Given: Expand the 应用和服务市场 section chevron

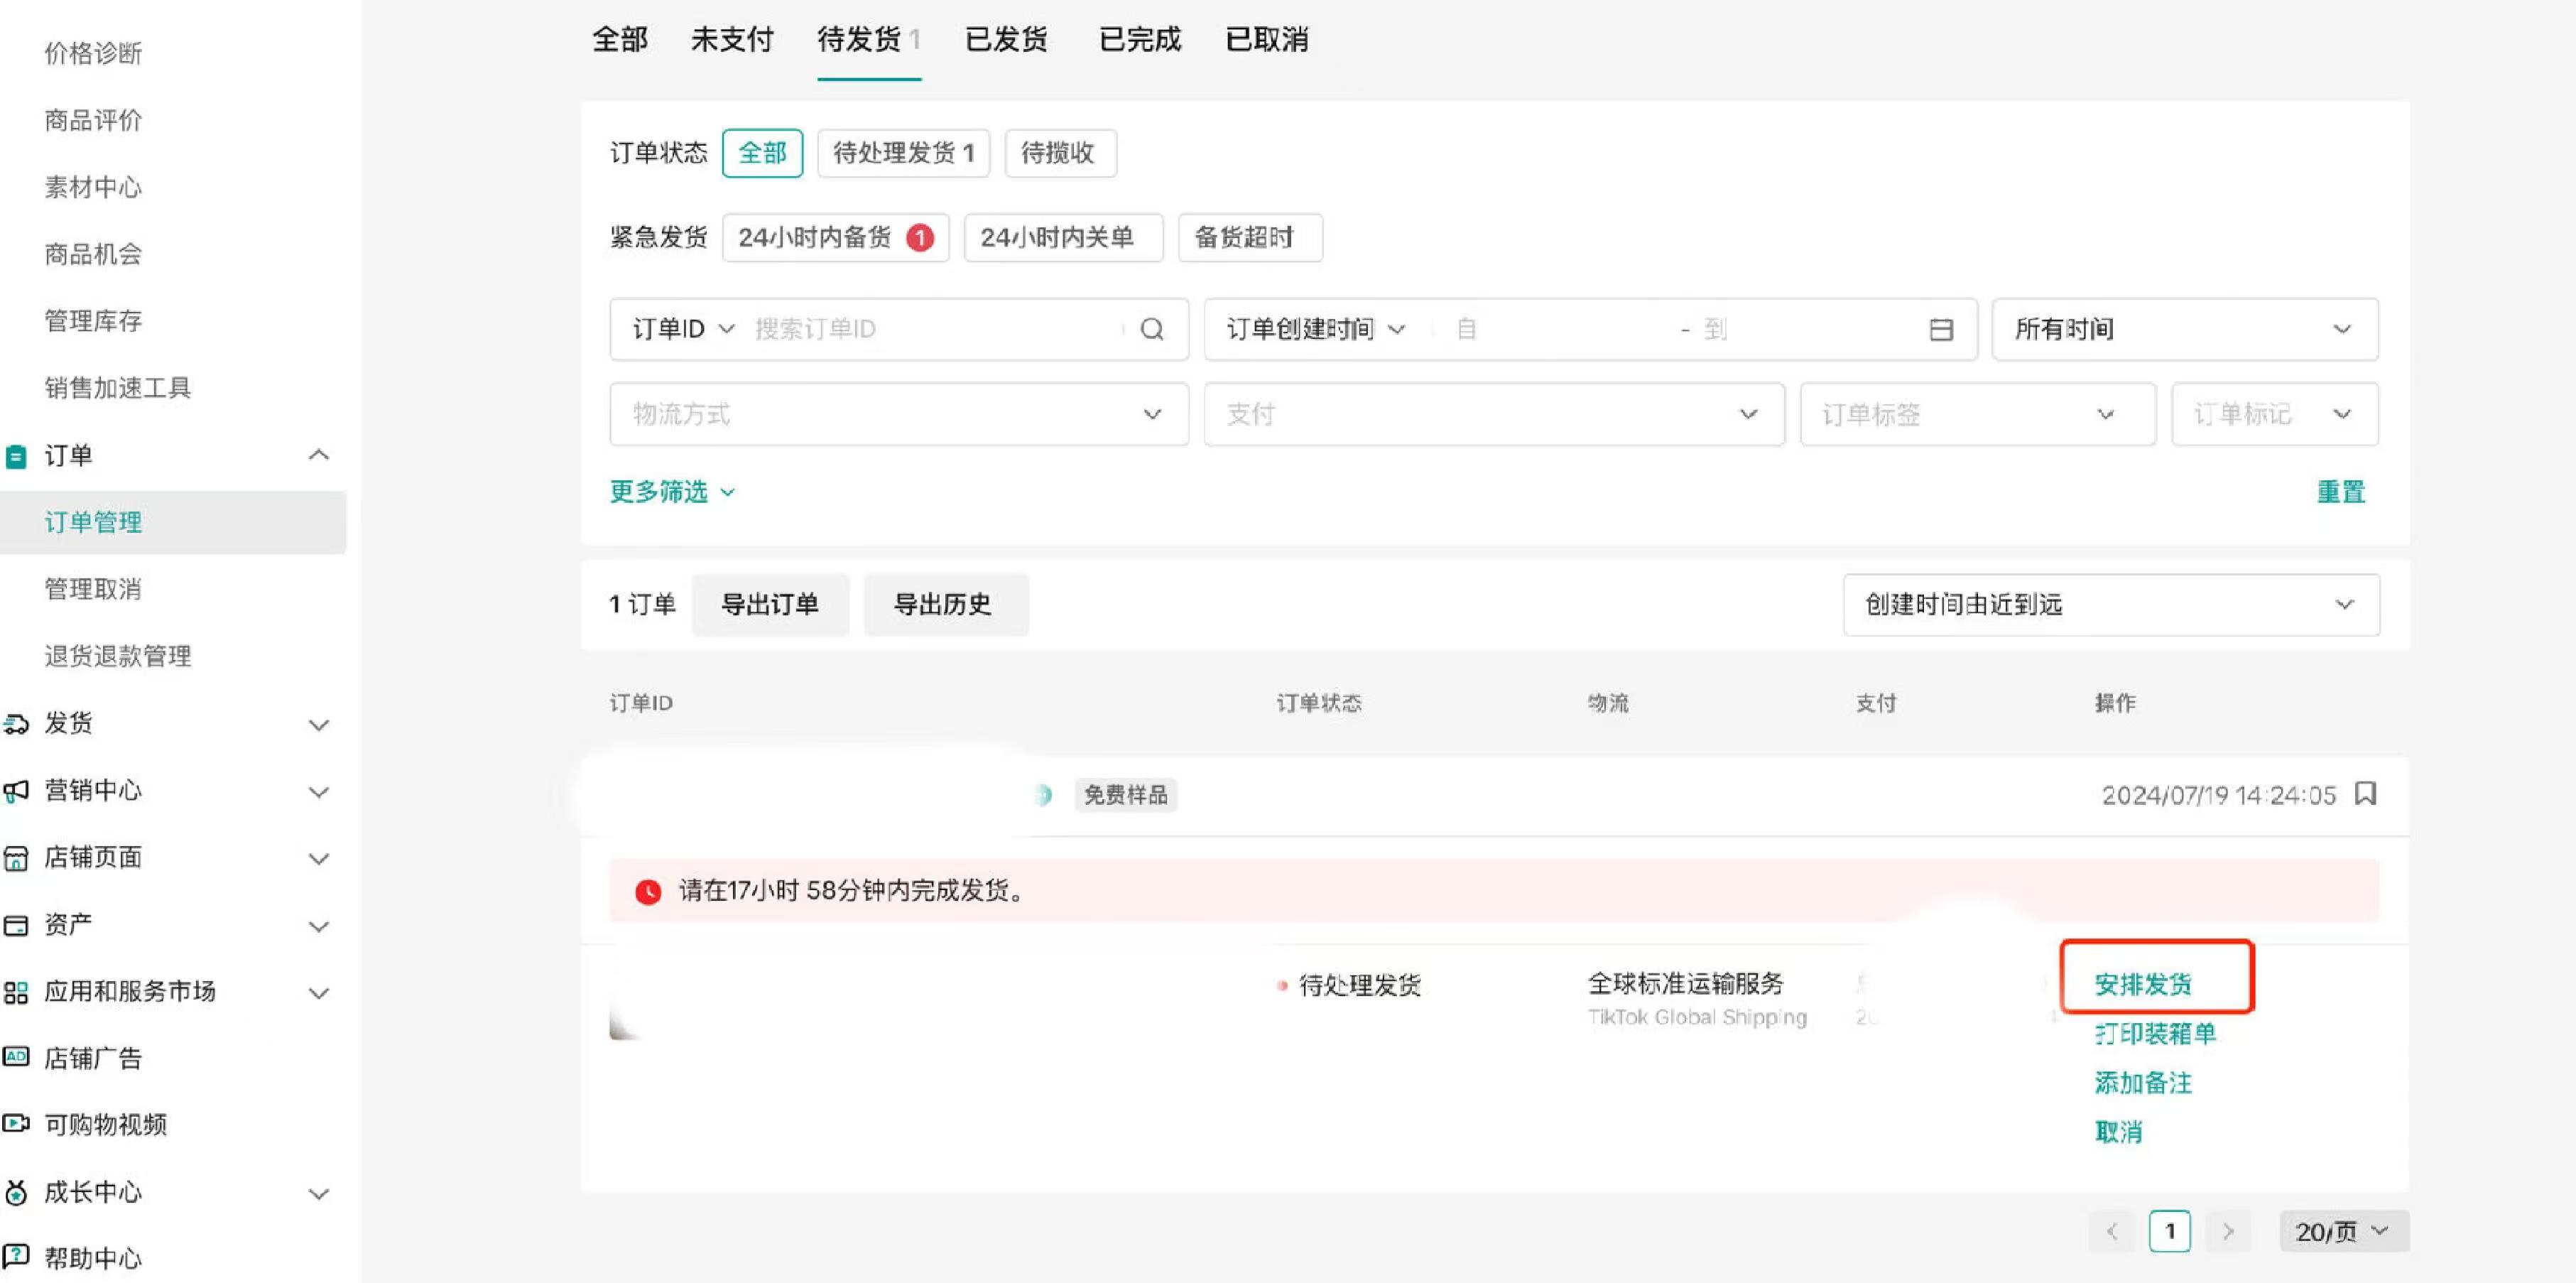Looking at the screenshot, I should tap(318, 993).
